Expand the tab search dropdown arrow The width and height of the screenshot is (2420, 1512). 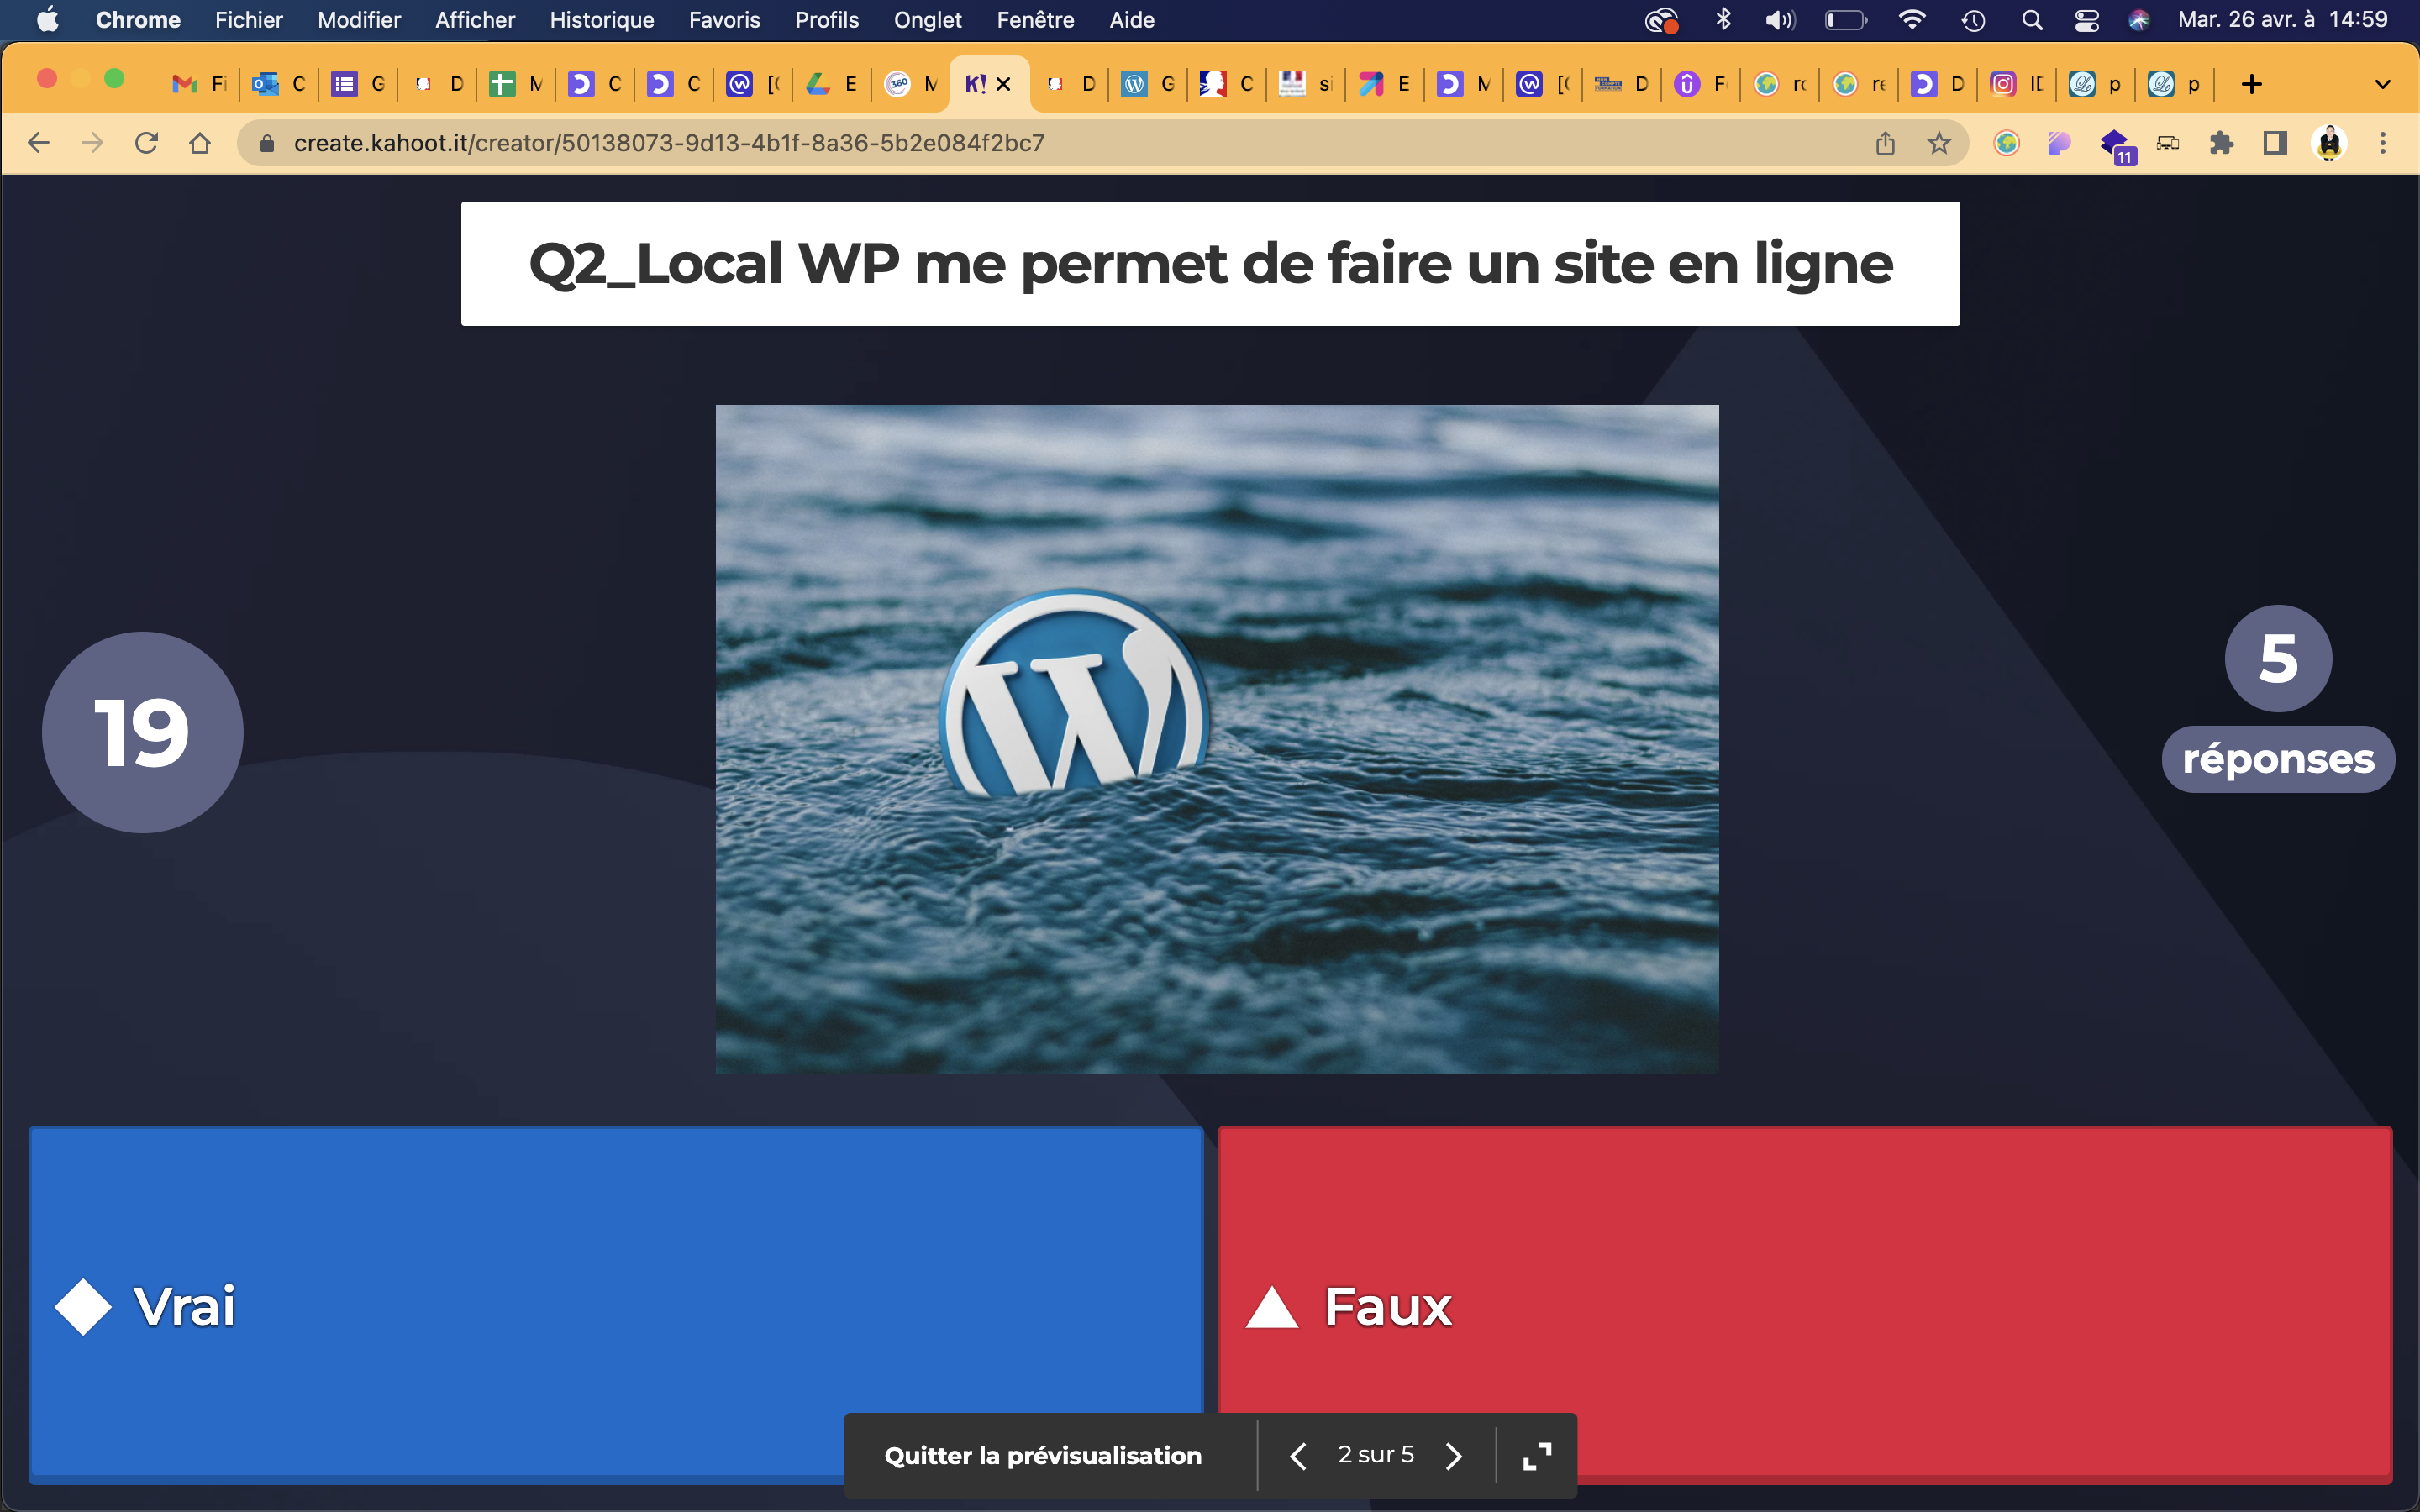point(2382,84)
